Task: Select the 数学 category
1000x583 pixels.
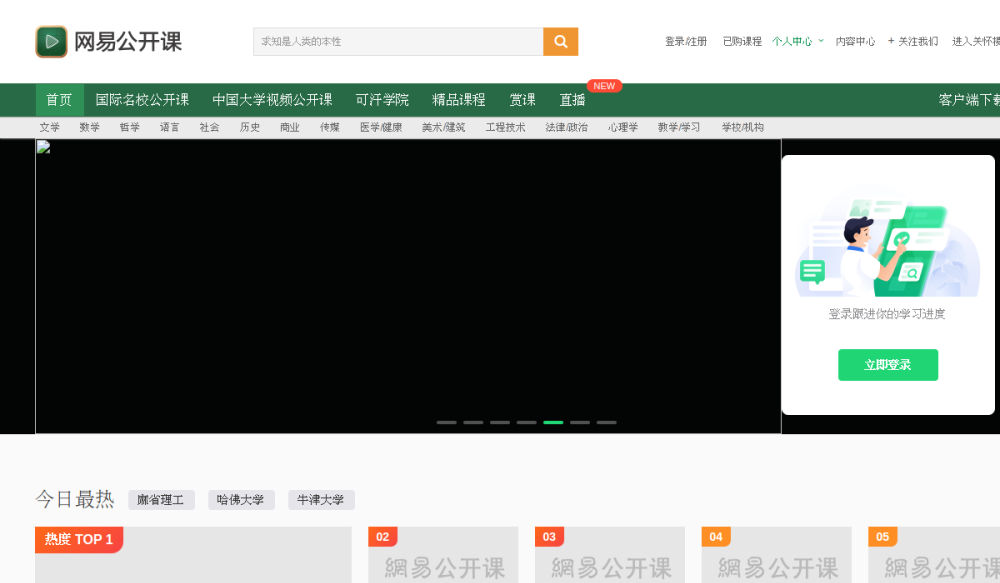Action: click(89, 128)
